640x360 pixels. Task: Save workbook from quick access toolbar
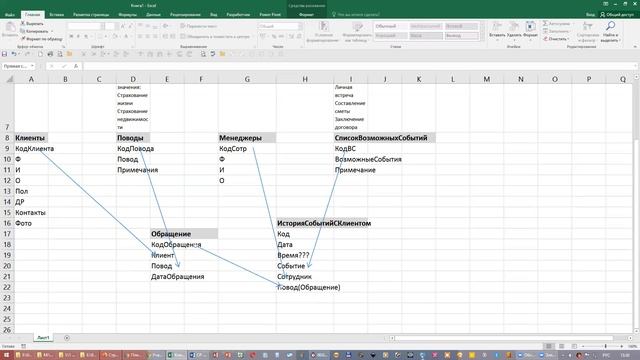[4, 54]
